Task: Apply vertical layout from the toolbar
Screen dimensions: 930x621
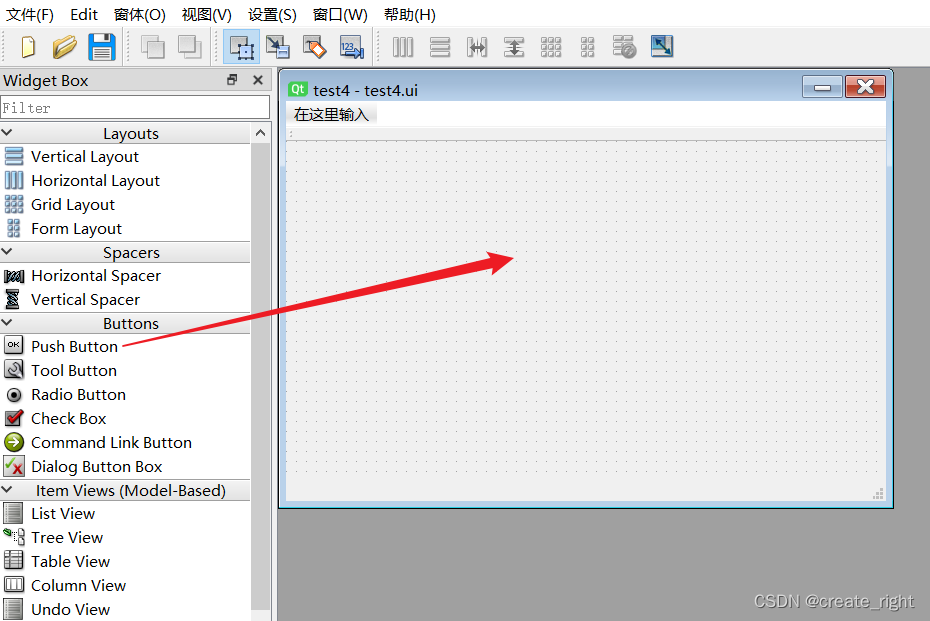Action: (x=439, y=47)
